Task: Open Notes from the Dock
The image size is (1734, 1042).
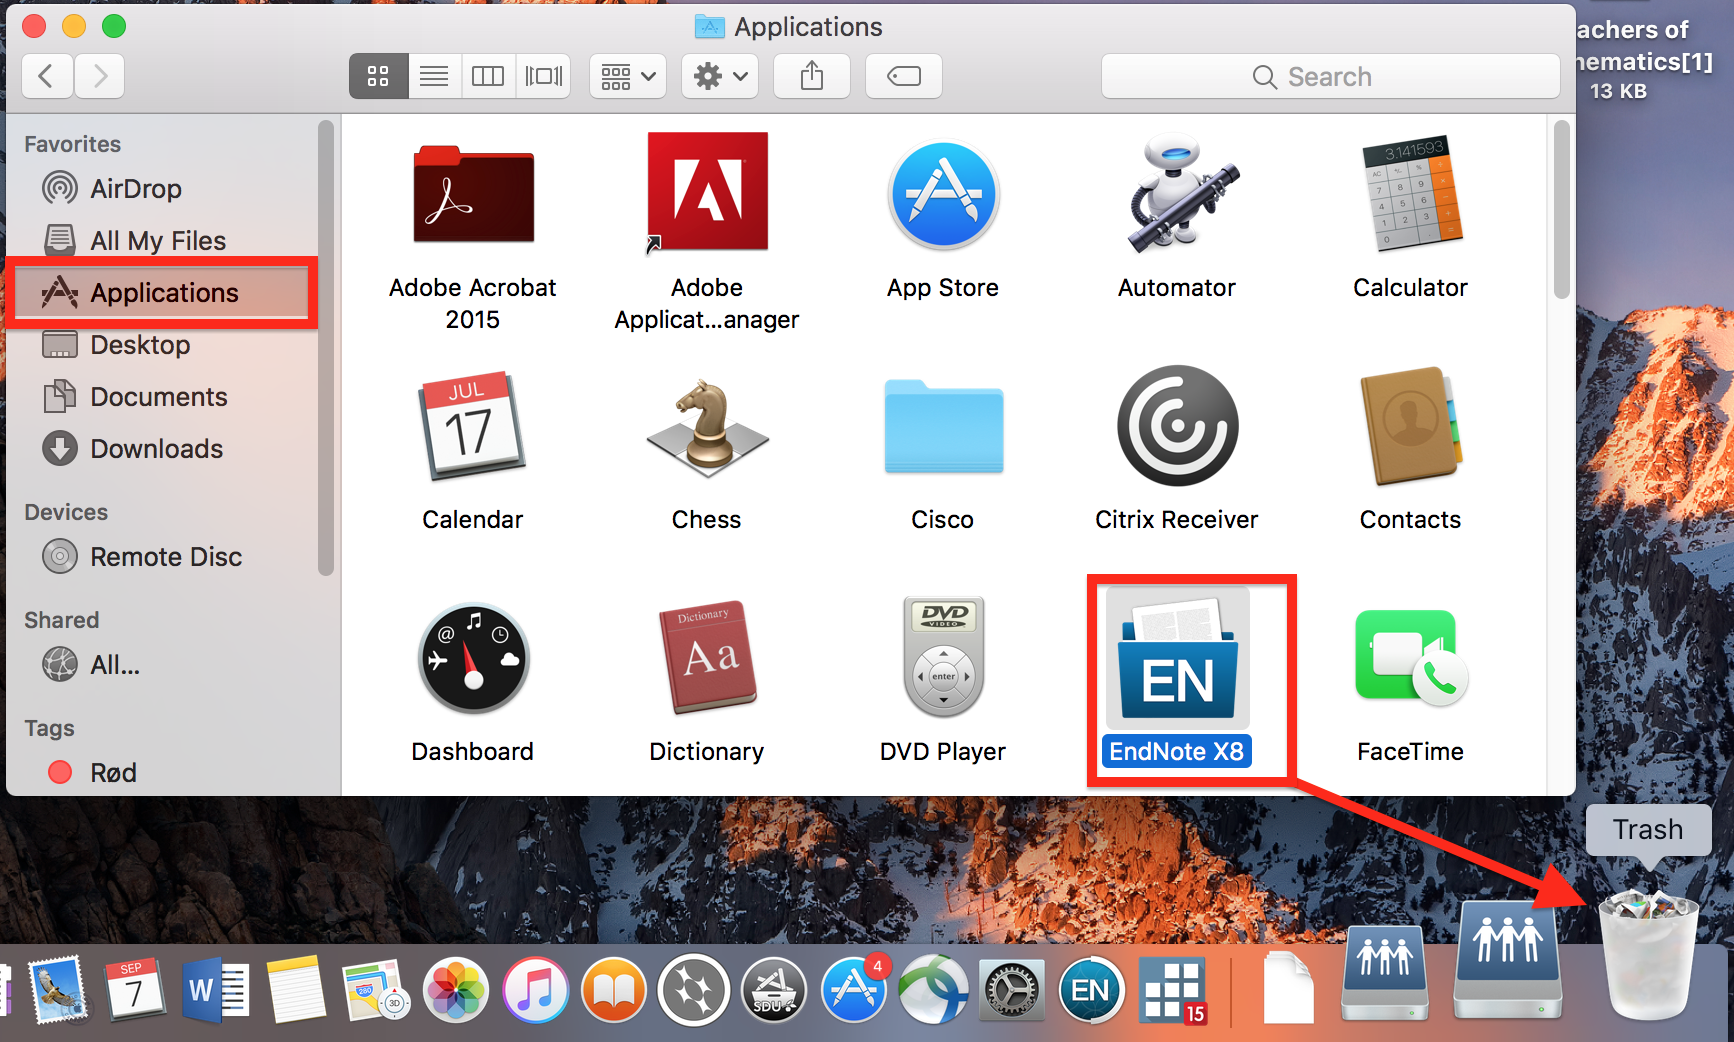Action: [295, 989]
